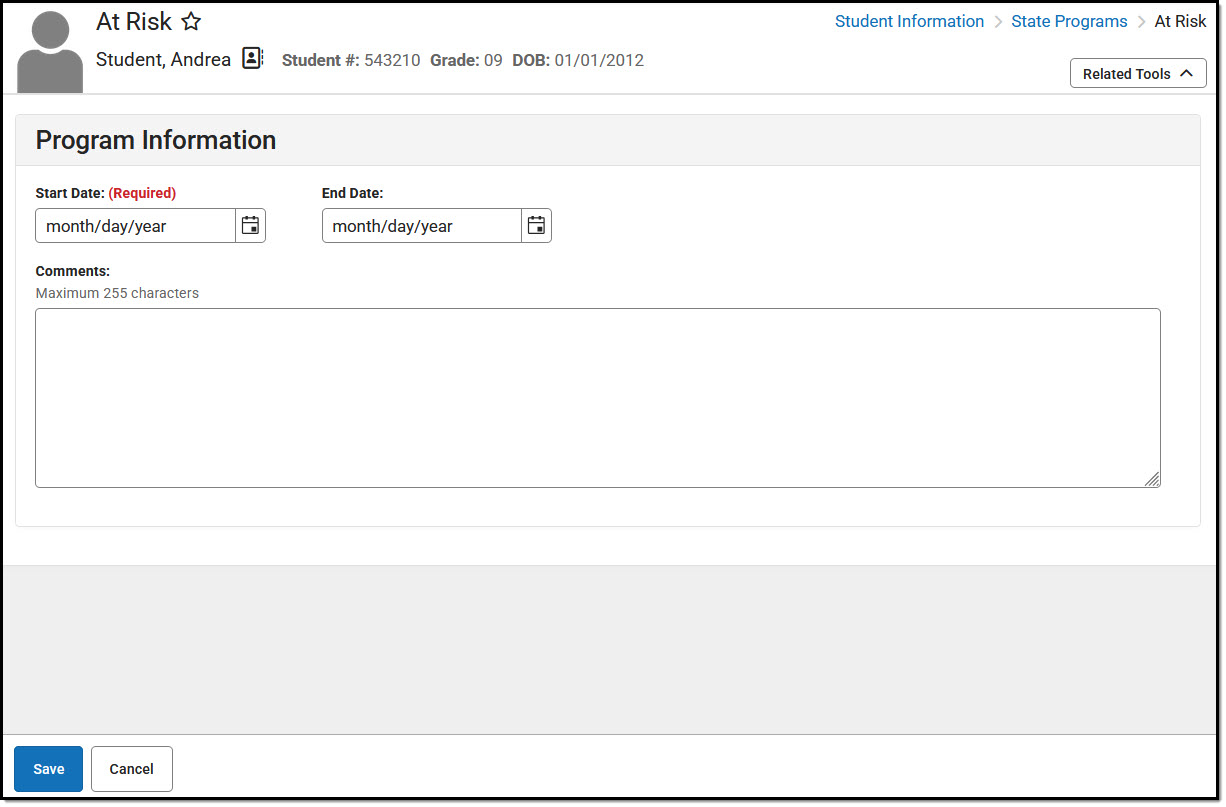The width and height of the screenshot is (1226, 807).
Task: Open Student Information from breadcrumb
Action: click(909, 21)
